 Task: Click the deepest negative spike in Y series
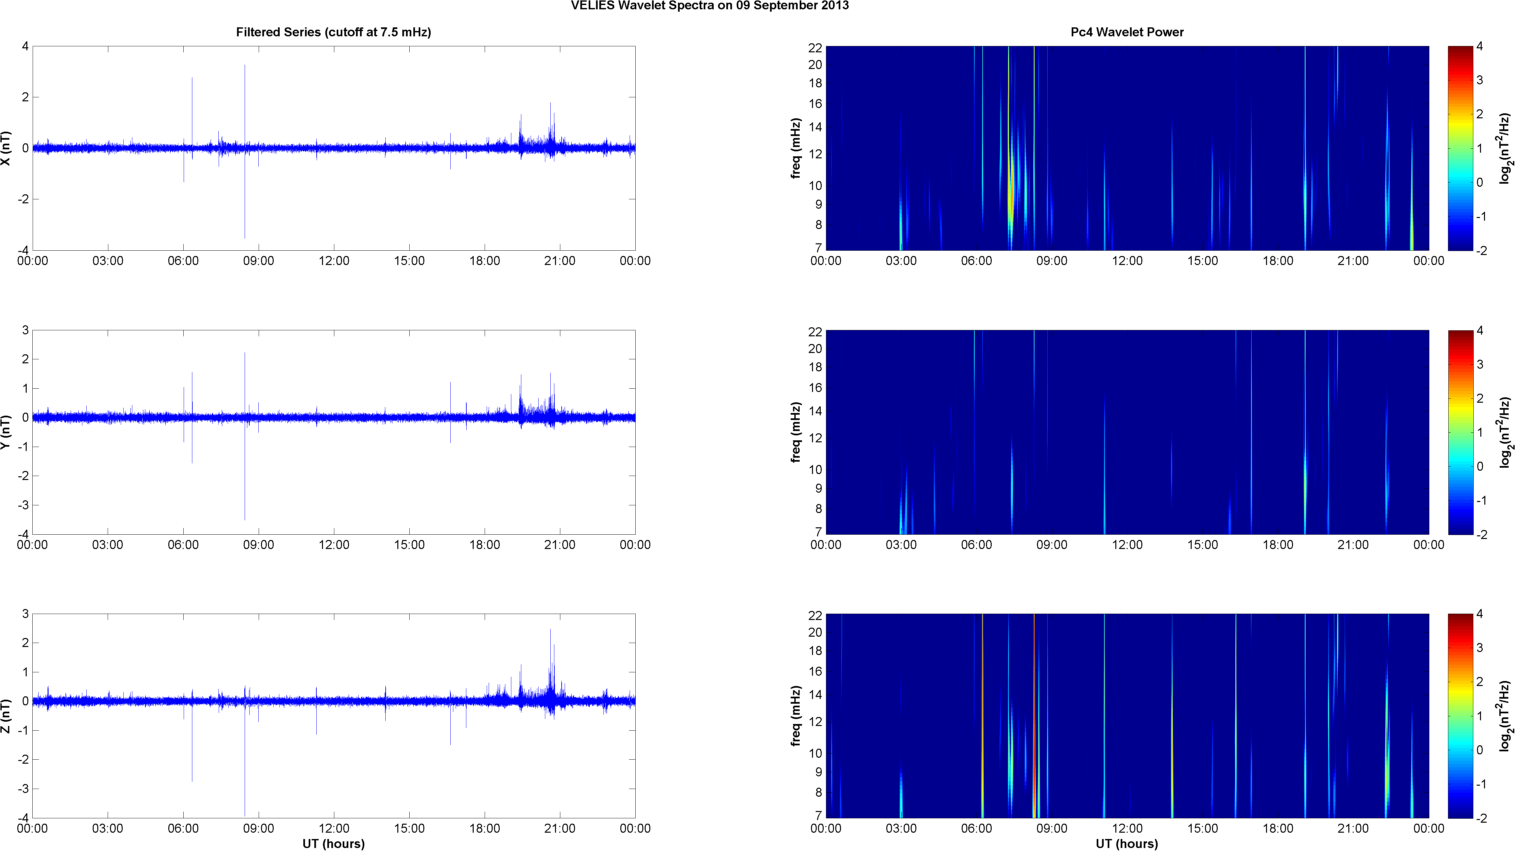click(x=245, y=515)
